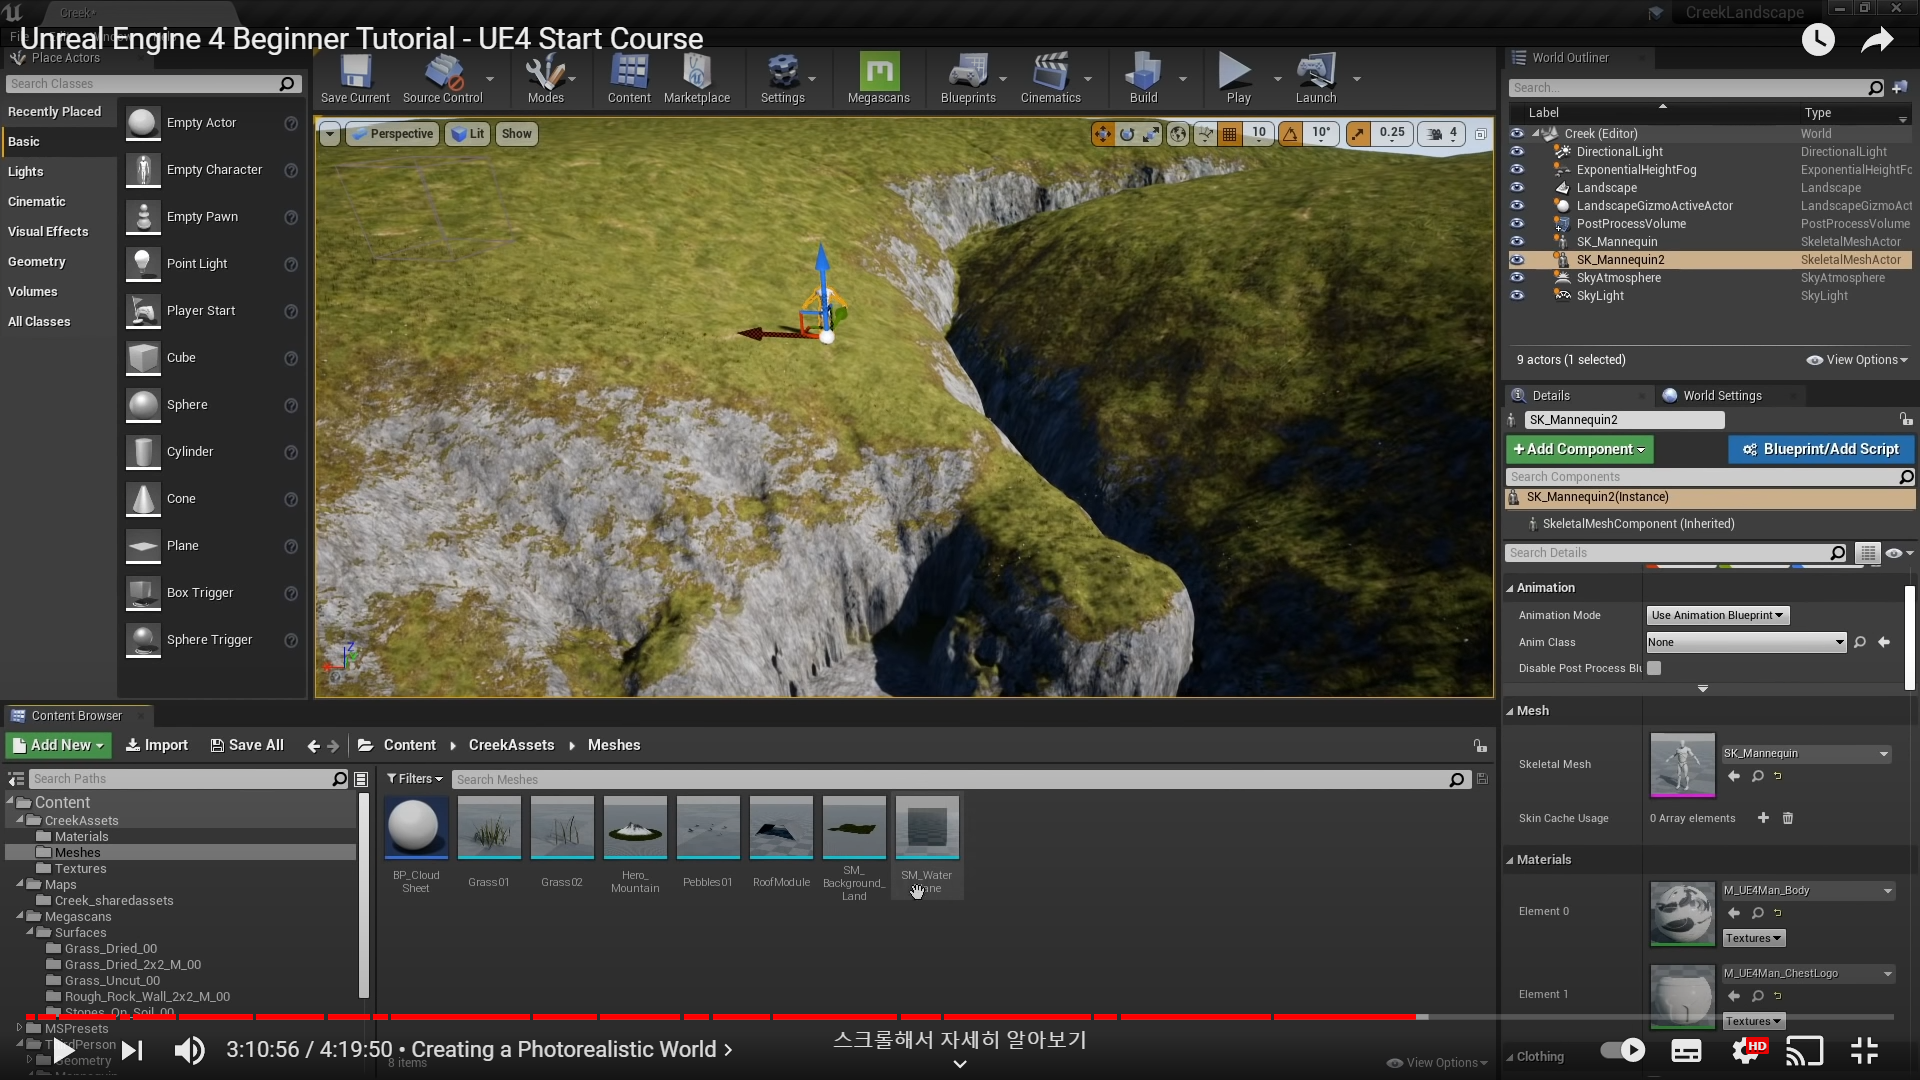
Task: Click the Blueprint/Add Script button
Action: tap(1820, 450)
